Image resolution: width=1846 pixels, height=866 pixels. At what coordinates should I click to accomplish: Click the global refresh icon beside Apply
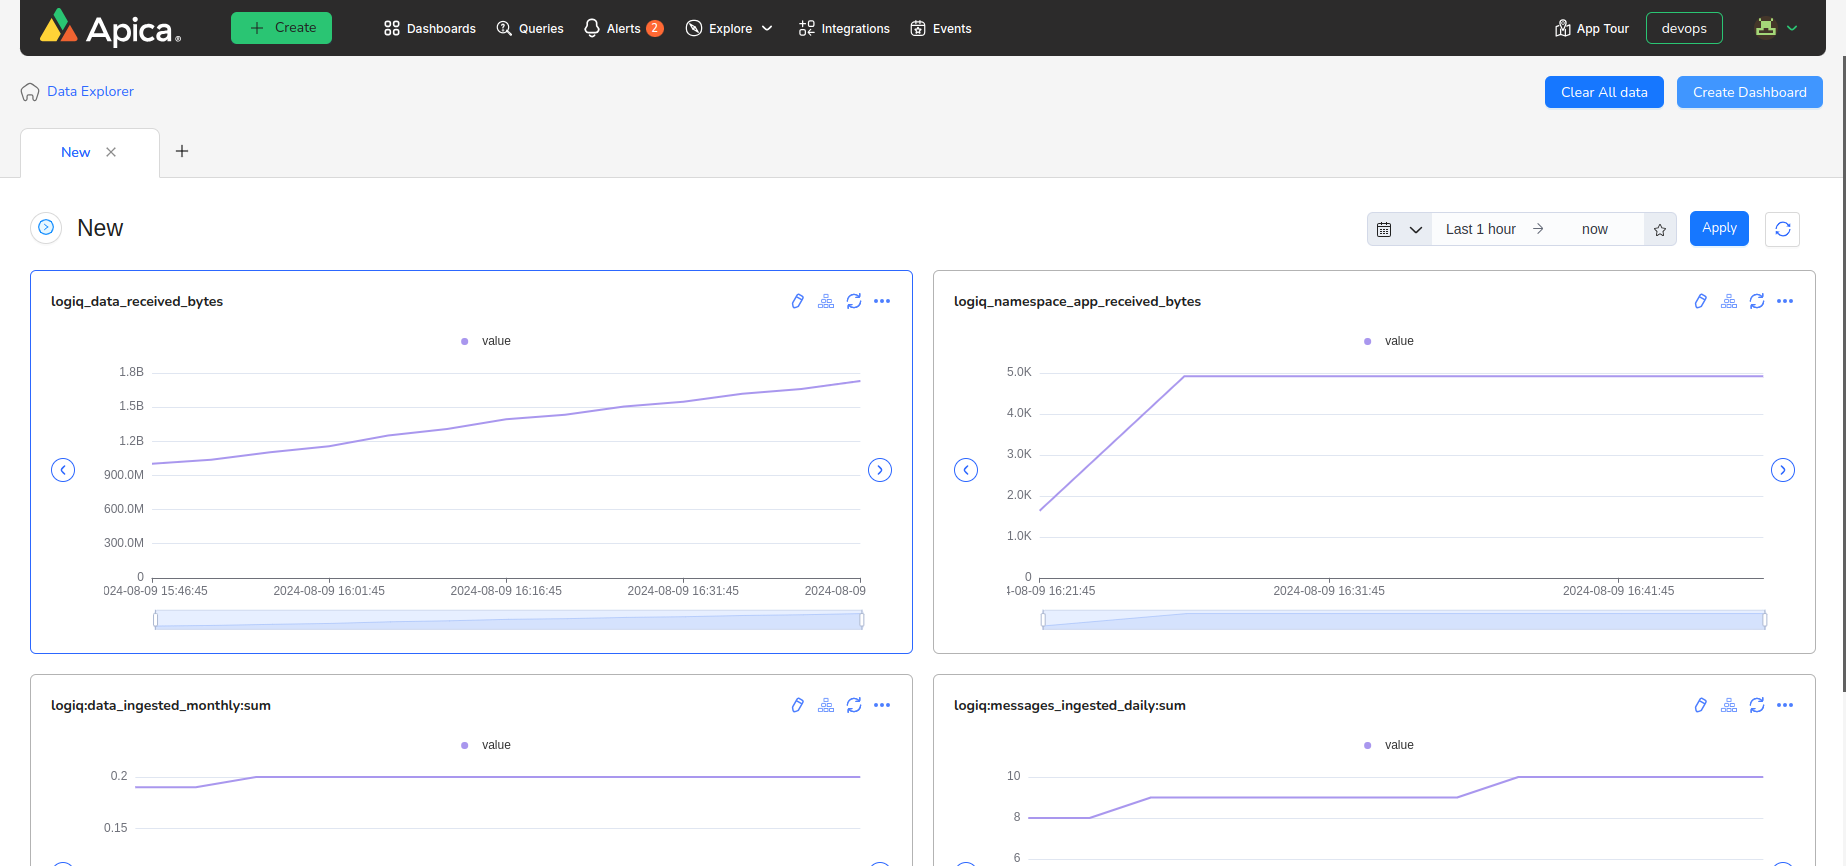point(1782,229)
